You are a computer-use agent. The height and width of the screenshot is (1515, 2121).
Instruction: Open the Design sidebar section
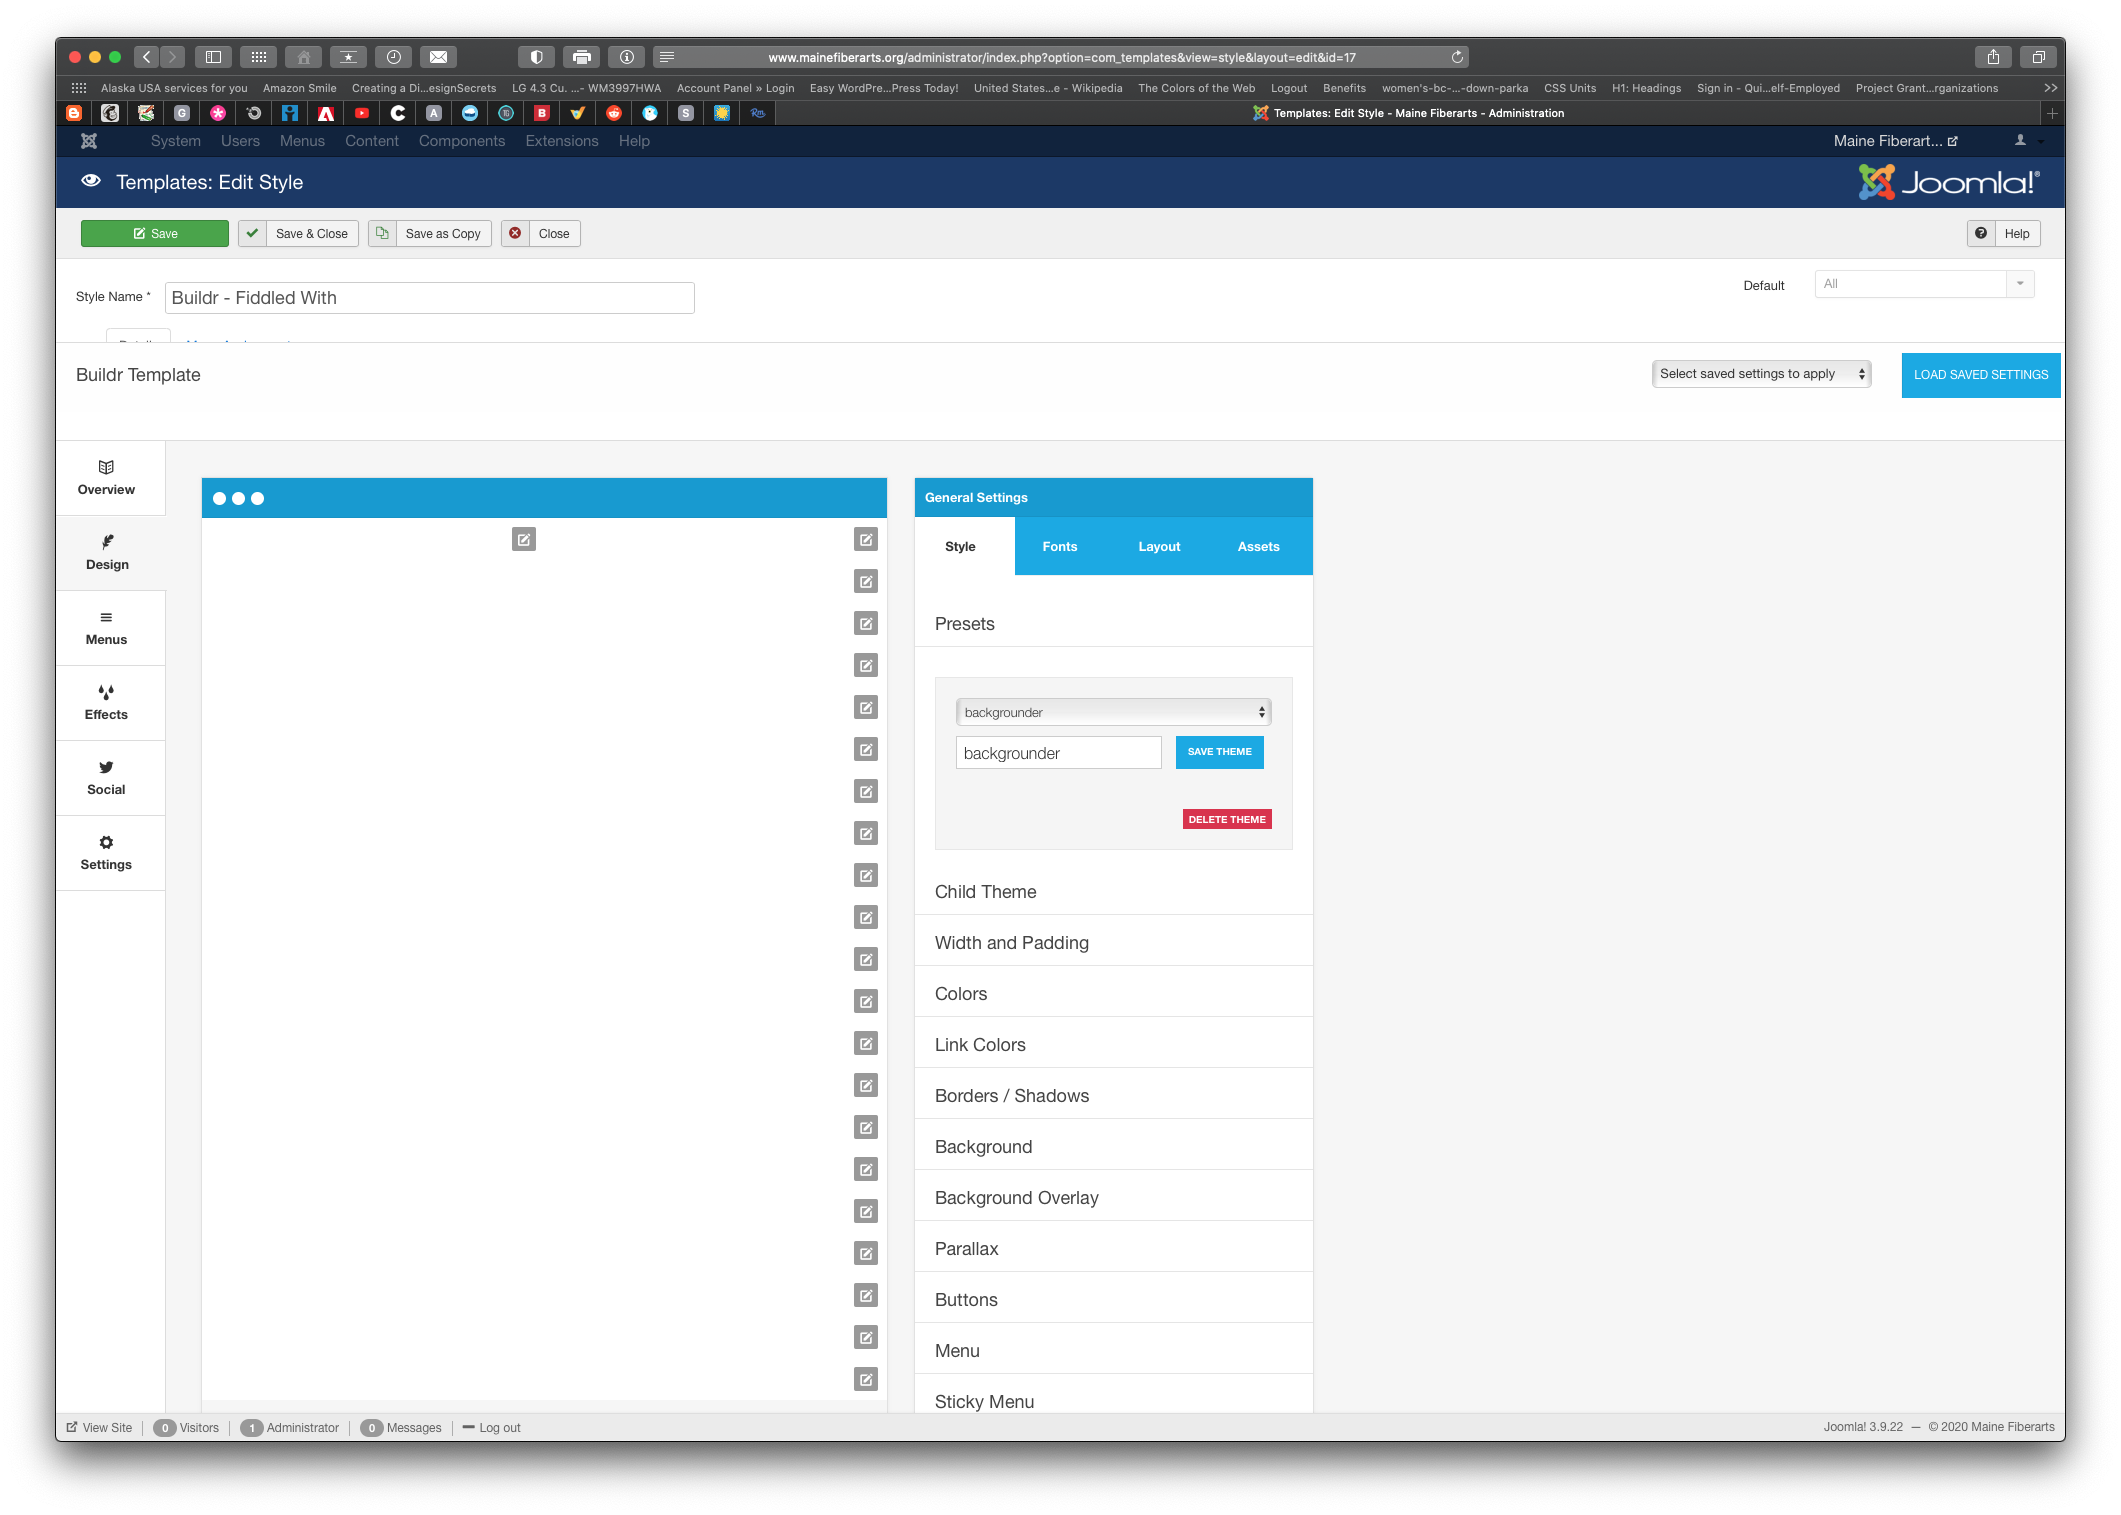tap(107, 553)
